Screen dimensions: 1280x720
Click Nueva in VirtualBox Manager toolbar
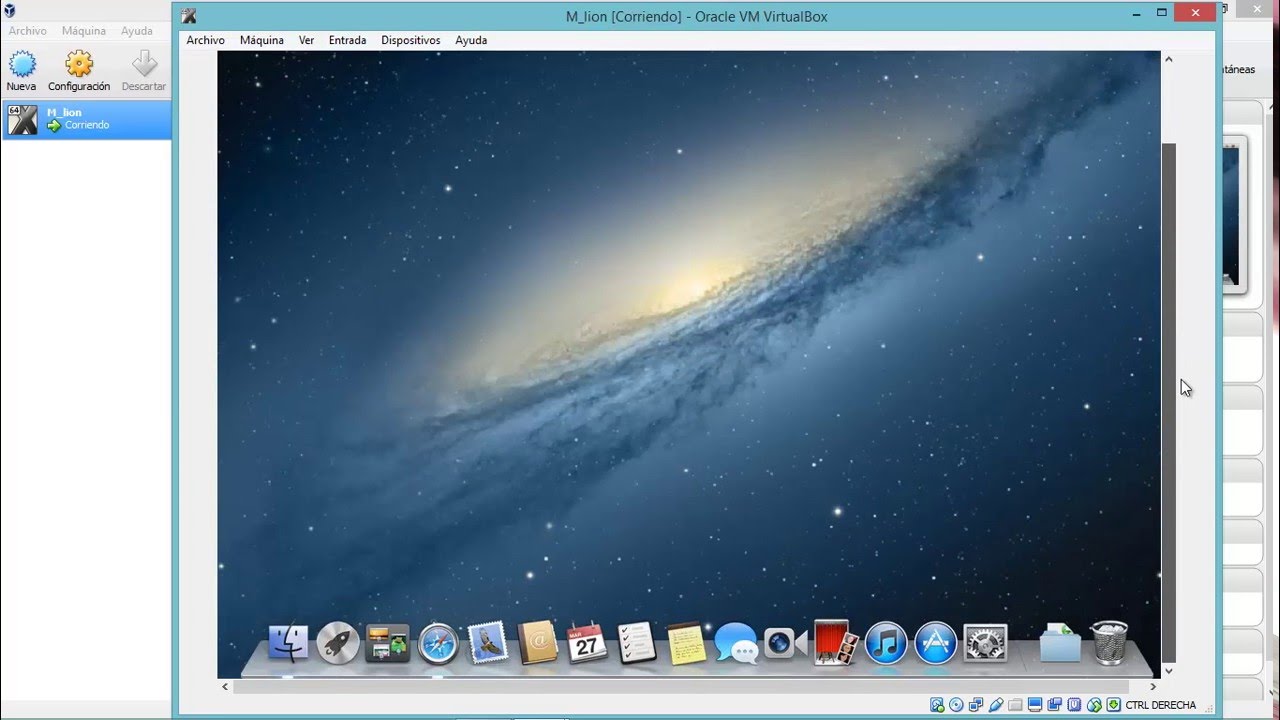point(21,71)
